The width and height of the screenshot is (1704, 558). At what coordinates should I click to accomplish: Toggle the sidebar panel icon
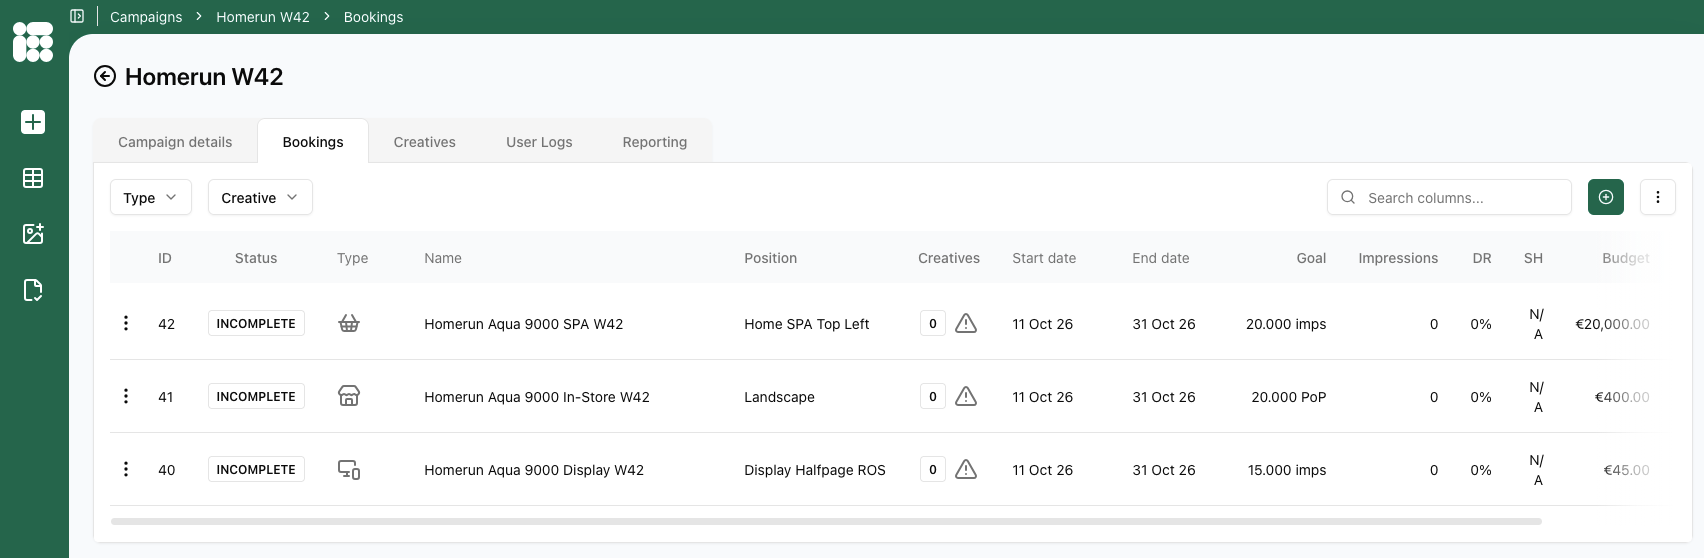pyautogui.click(x=77, y=16)
